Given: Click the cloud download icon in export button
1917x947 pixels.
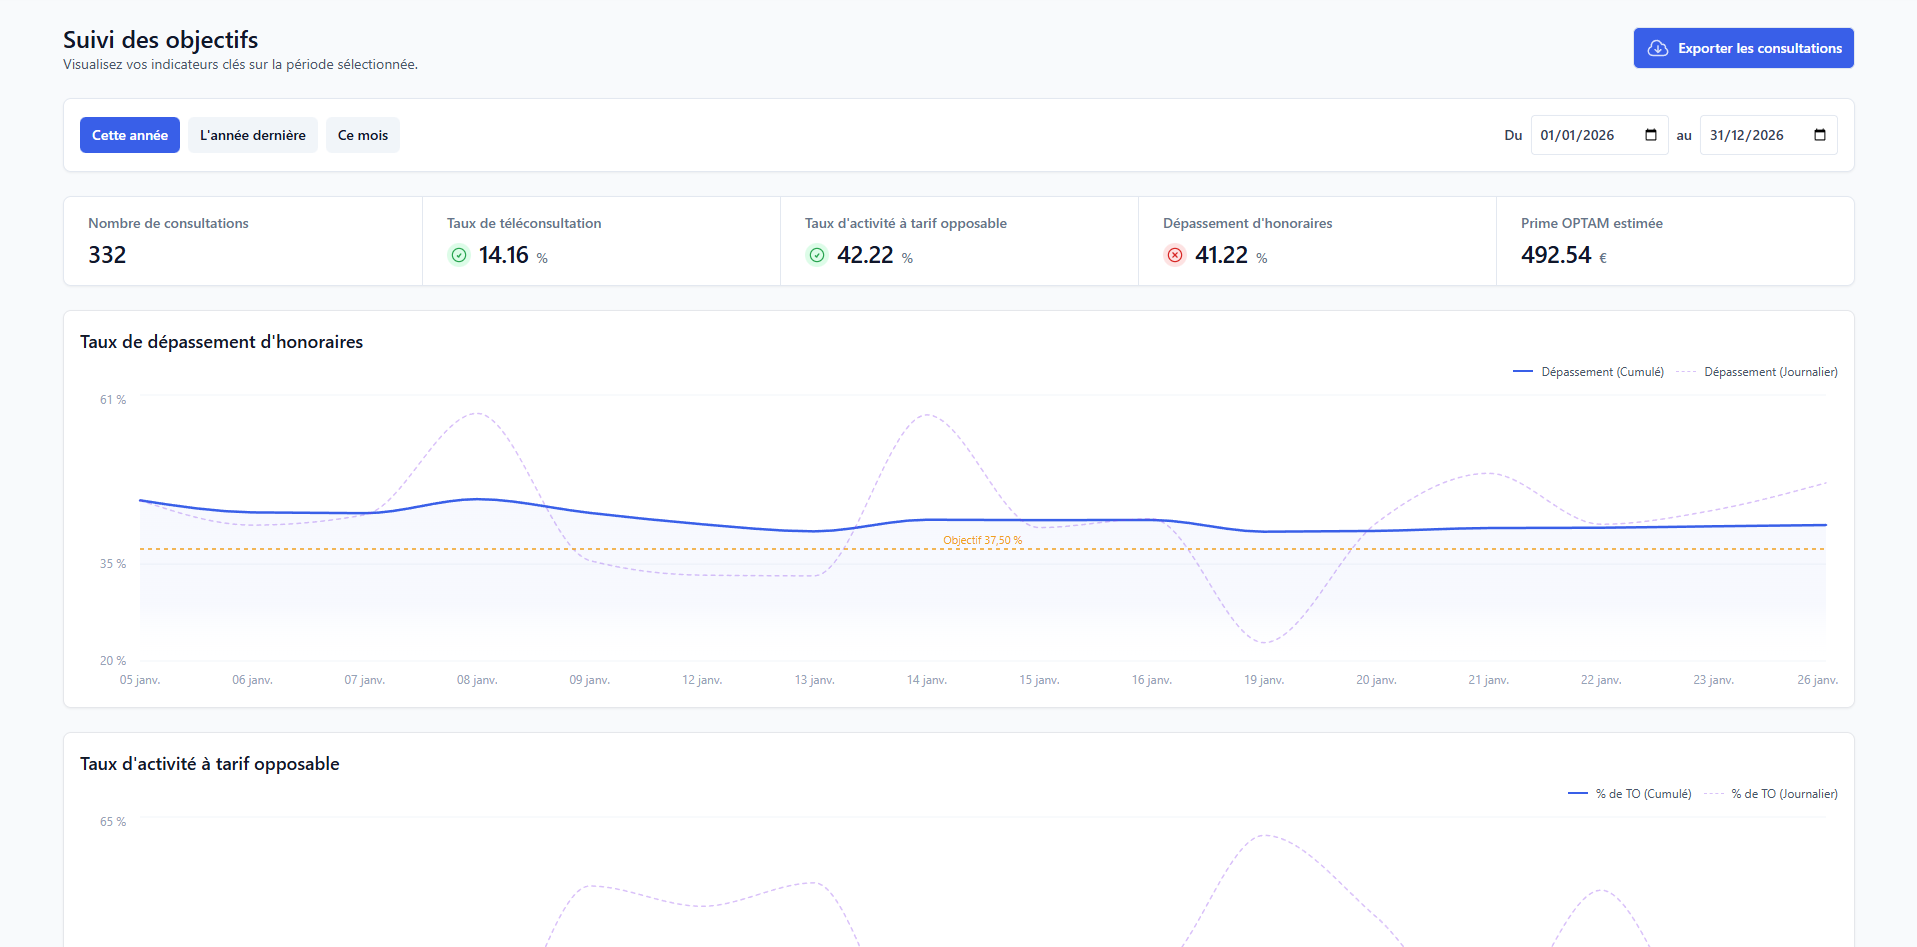Looking at the screenshot, I should pyautogui.click(x=1658, y=48).
